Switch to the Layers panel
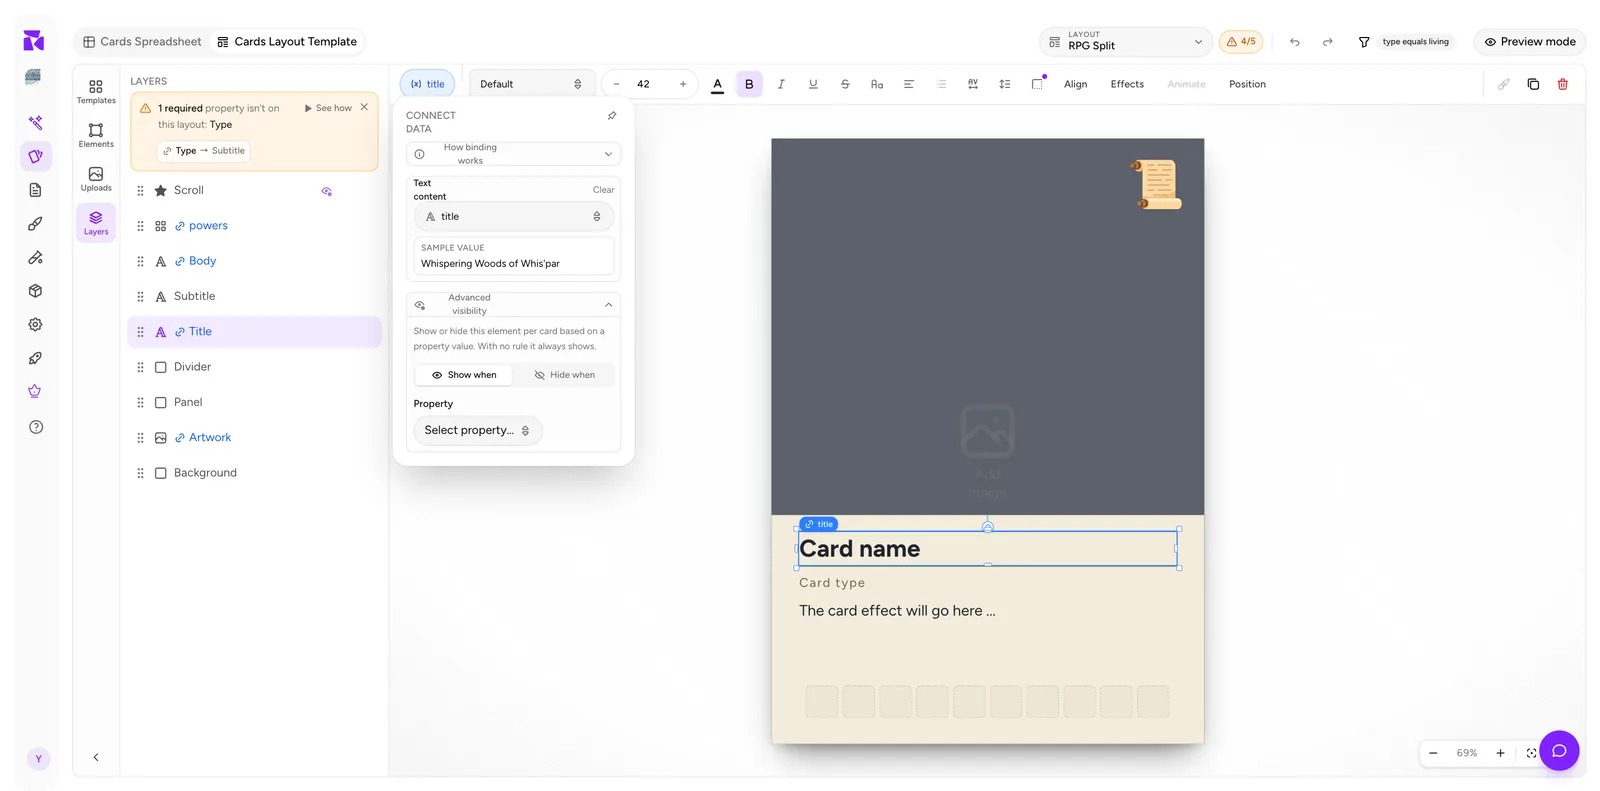The height and width of the screenshot is (791, 1600). click(96, 223)
